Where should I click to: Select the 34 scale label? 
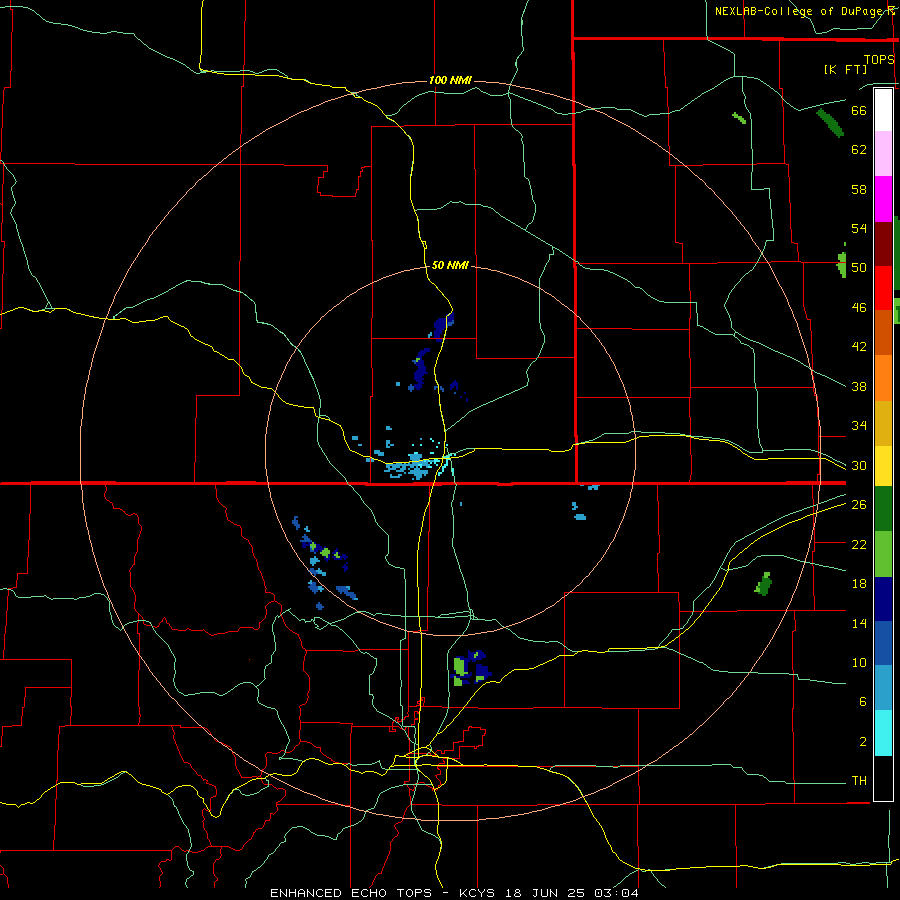point(859,426)
